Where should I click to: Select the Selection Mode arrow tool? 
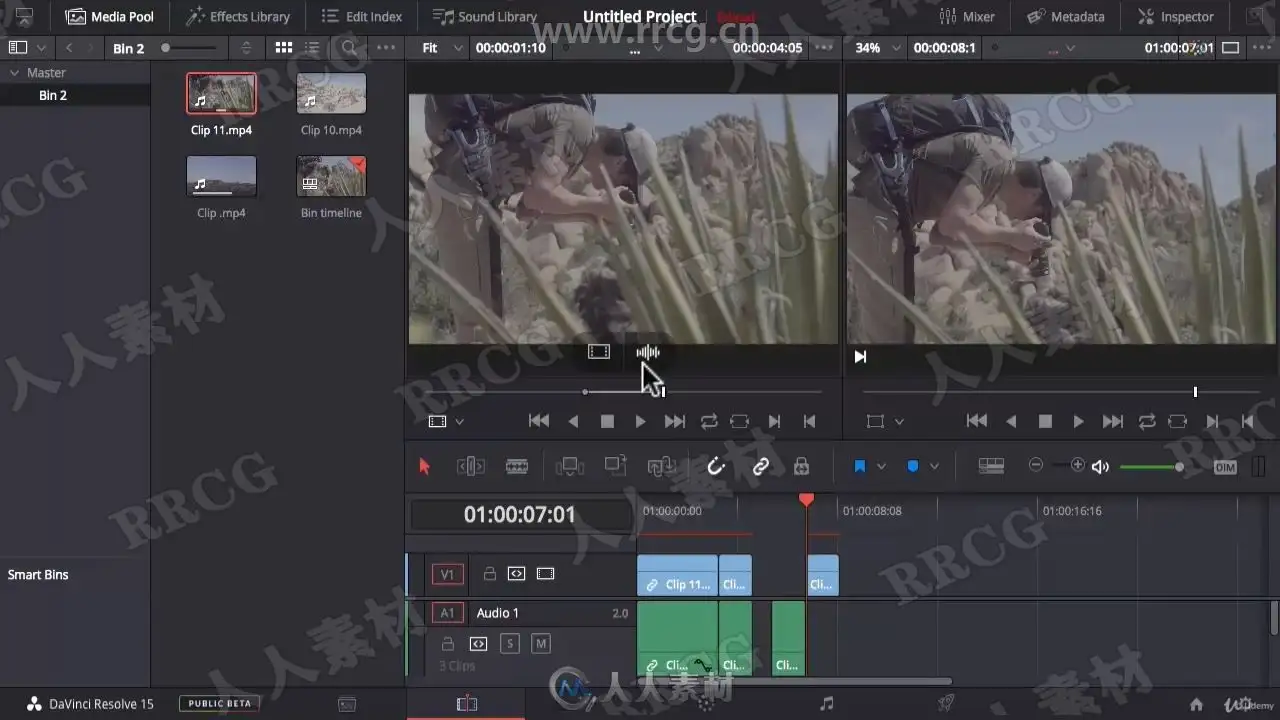(424, 466)
